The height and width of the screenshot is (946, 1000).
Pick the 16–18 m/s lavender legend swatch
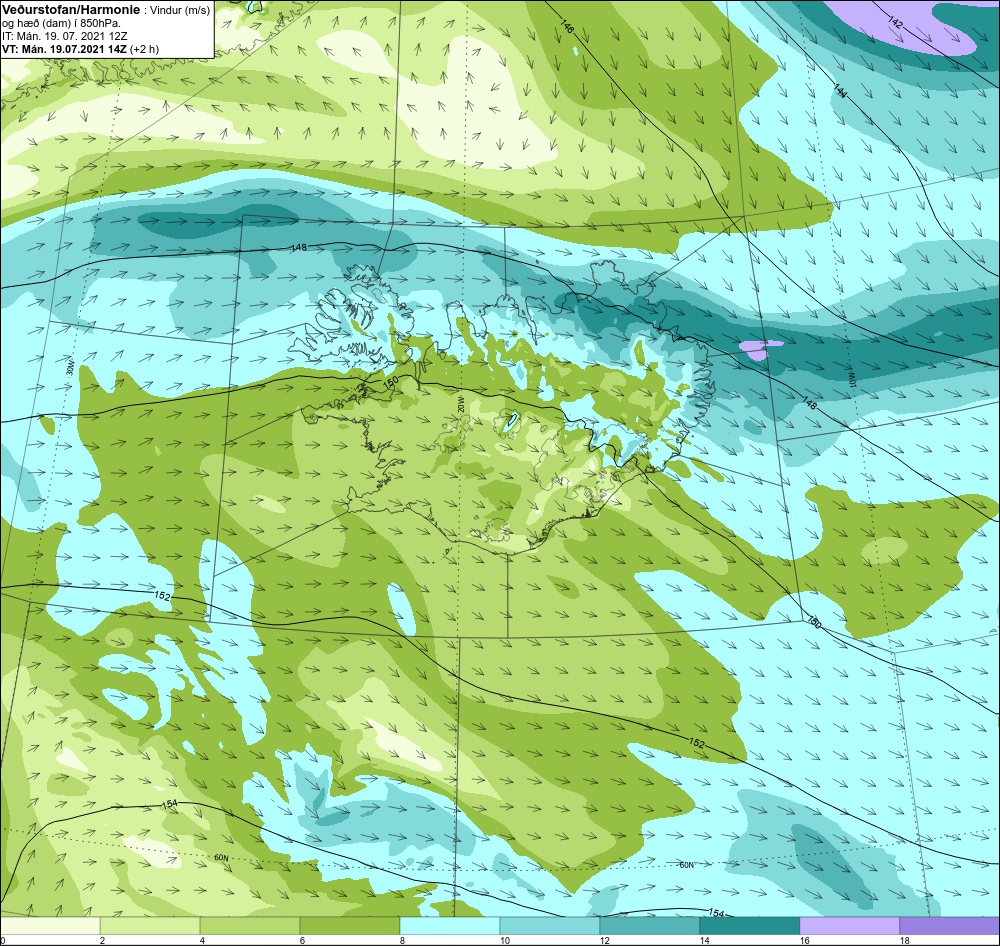tap(849, 926)
